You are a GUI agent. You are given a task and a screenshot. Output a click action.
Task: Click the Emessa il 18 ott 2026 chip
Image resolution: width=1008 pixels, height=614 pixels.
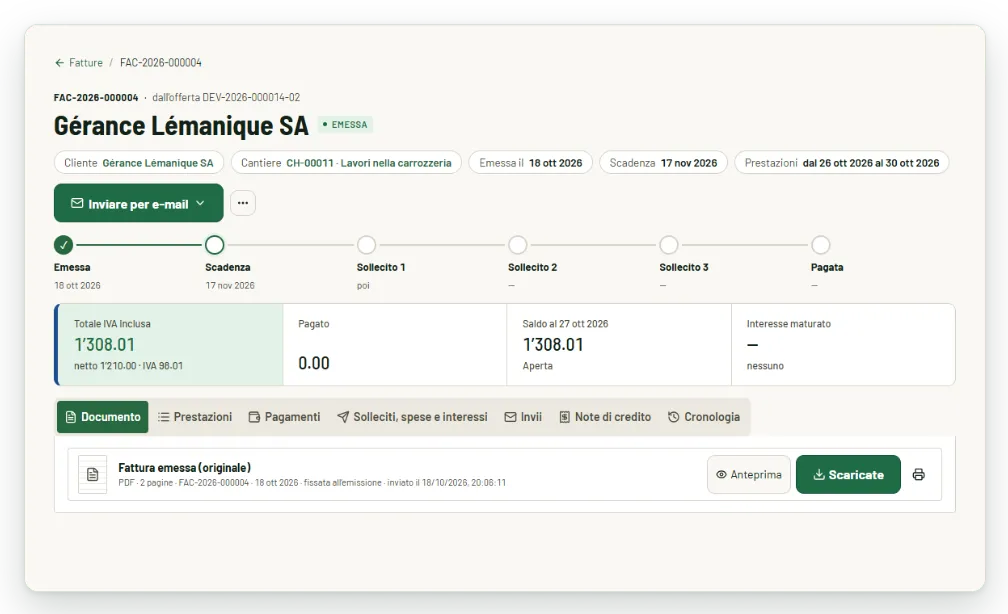click(x=530, y=163)
